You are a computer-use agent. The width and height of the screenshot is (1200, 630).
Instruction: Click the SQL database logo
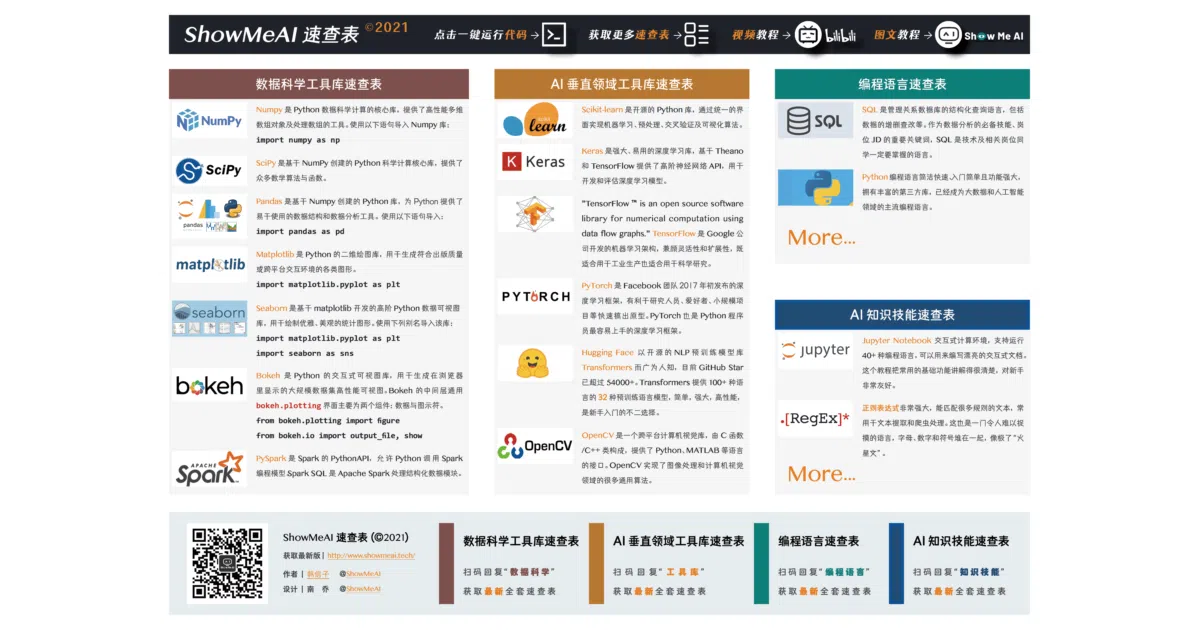pos(815,121)
